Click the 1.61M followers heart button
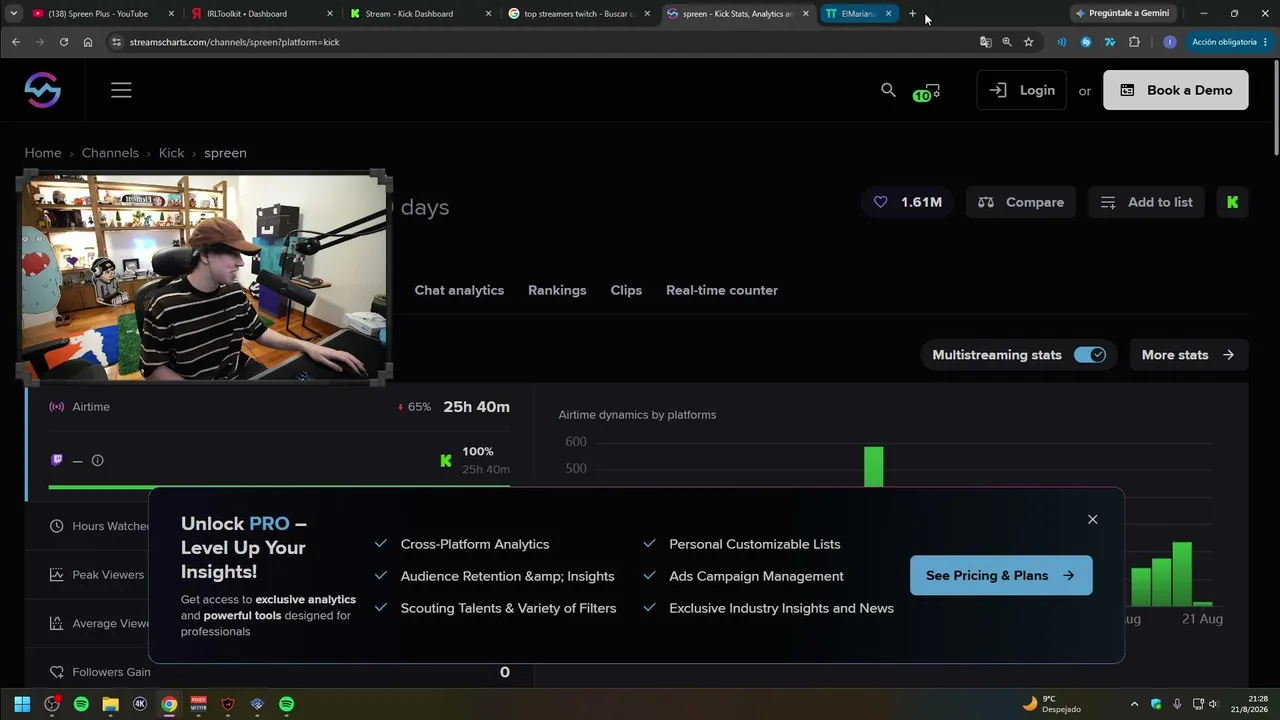The image size is (1280, 720). (x=907, y=202)
